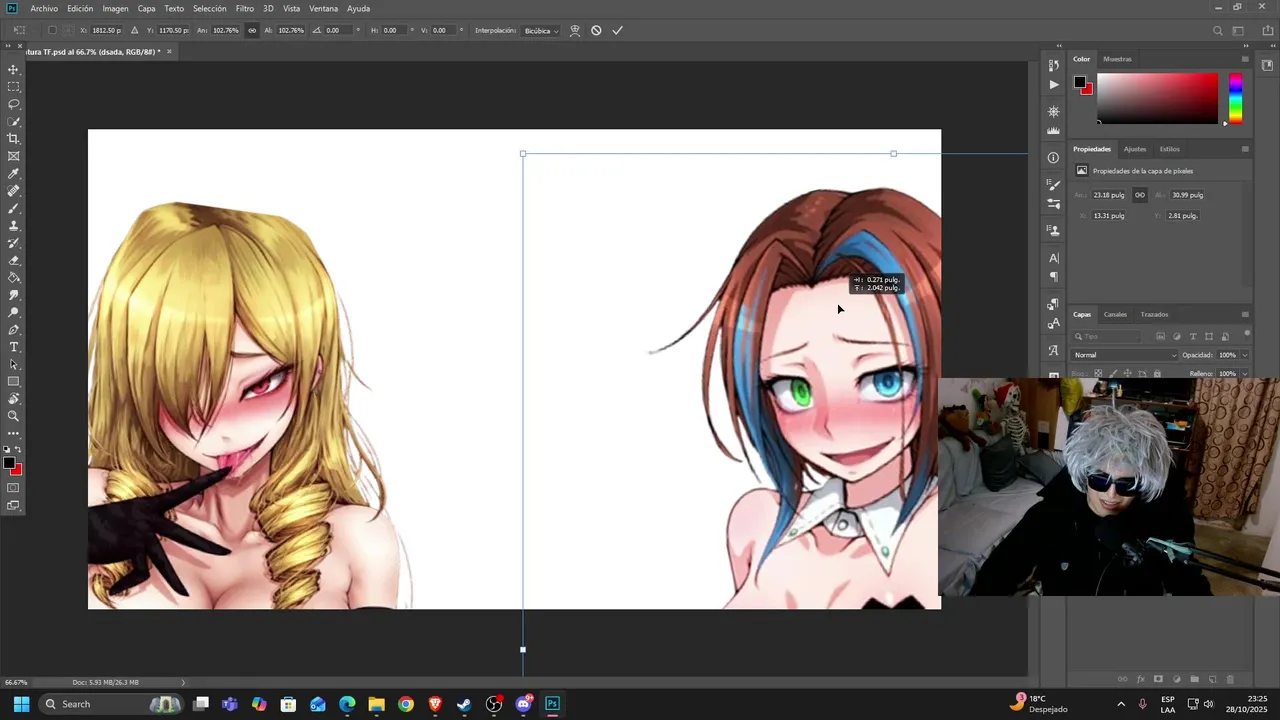This screenshot has height=720, width=1280.
Task: Toggle text layer filter in Capas
Action: pyautogui.click(x=1193, y=336)
